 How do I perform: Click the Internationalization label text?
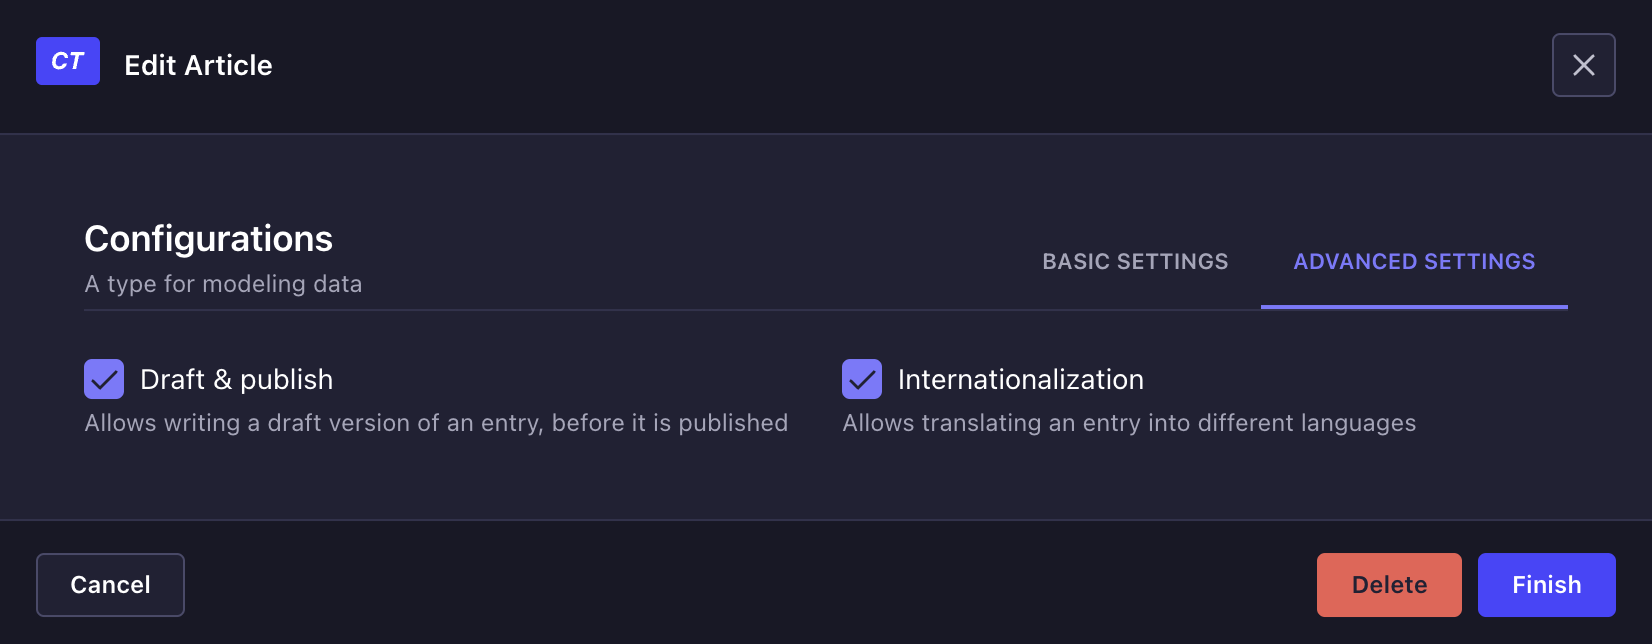[x=1020, y=379]
